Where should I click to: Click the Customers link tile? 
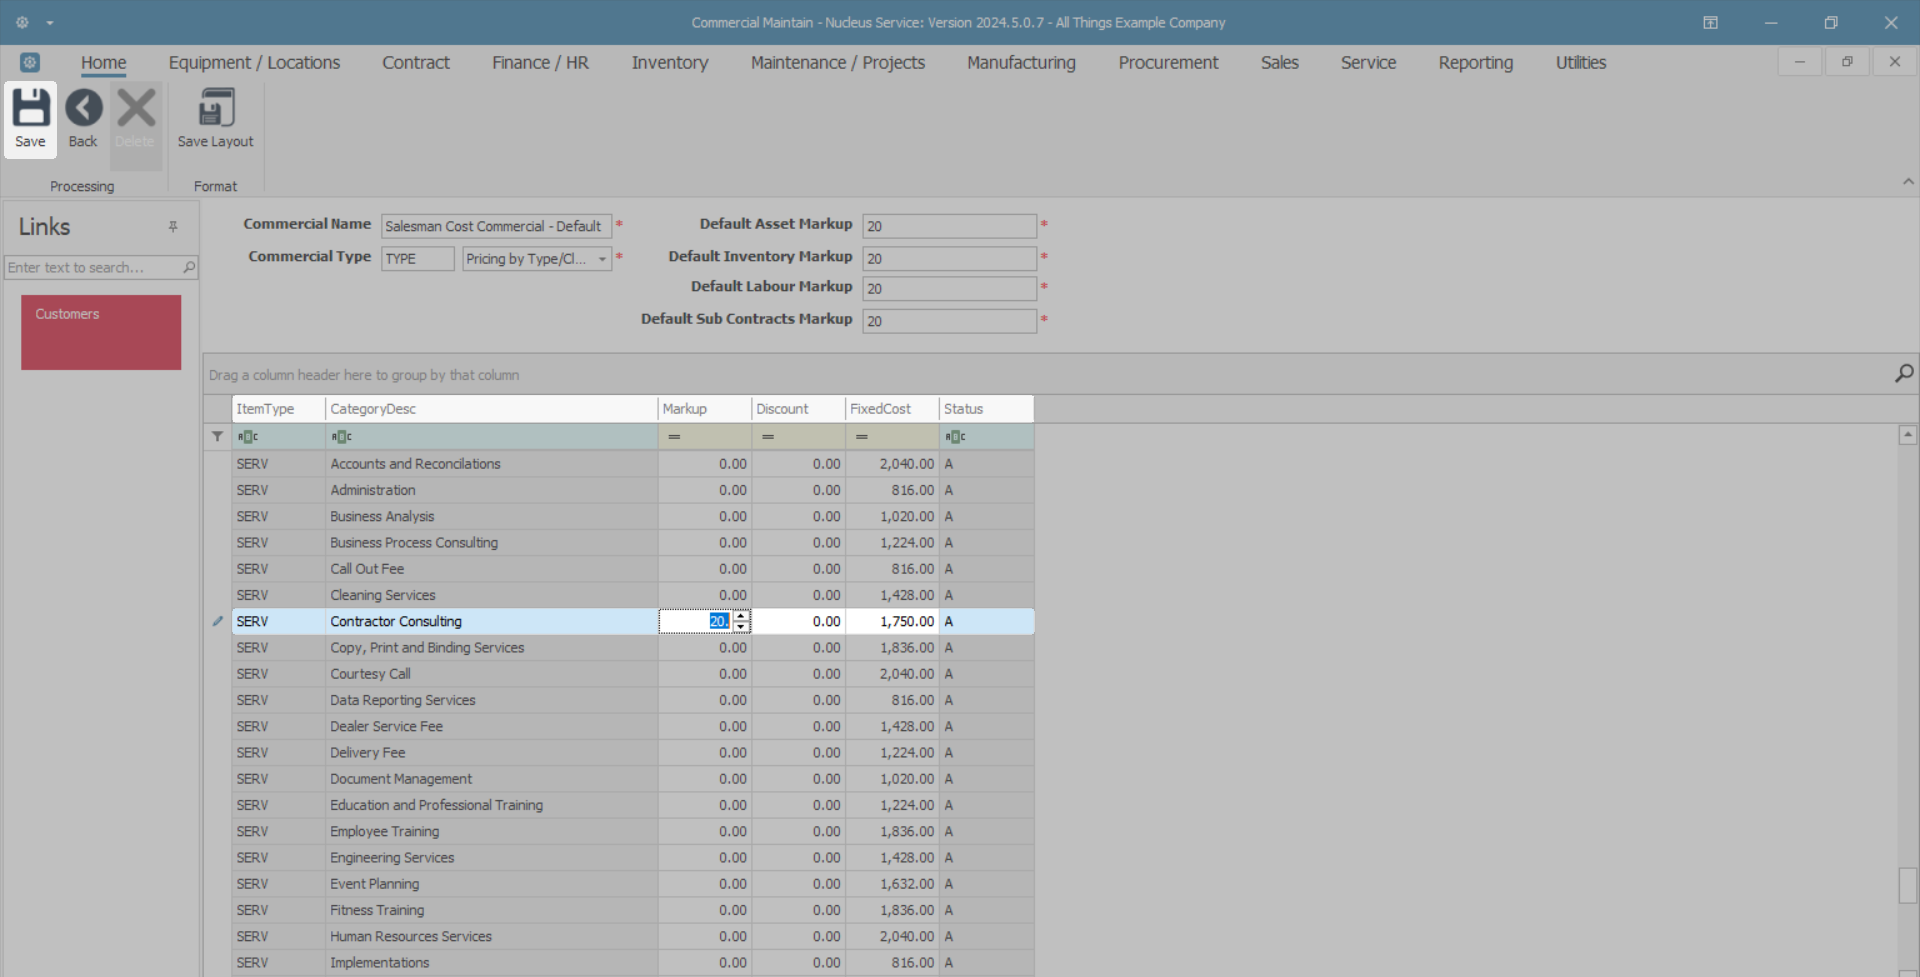tap(101, 332)
